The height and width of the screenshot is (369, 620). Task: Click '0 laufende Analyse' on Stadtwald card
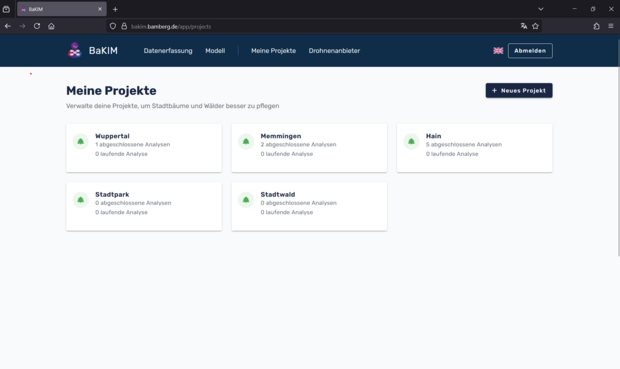tap(287, 212)
